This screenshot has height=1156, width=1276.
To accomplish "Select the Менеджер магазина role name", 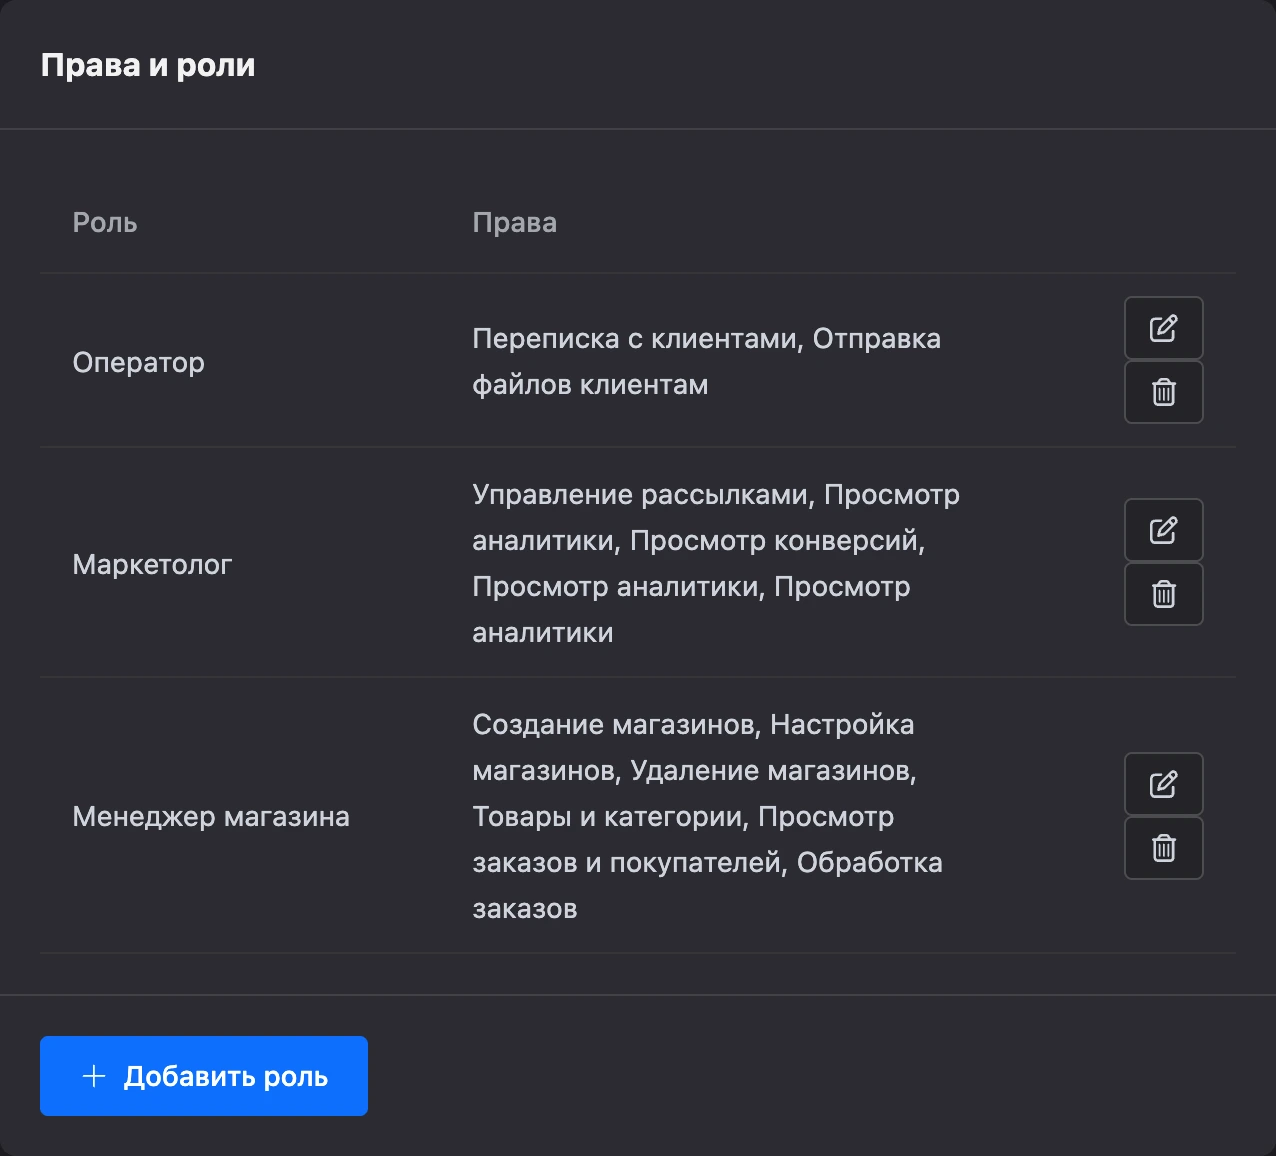I will (211, 816).
